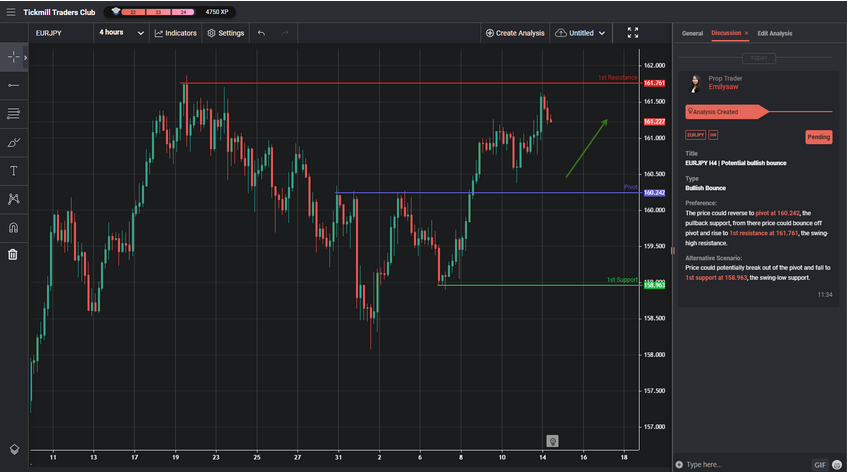Image resolution: width=847 pixels, height=472 pixels.
Task: Click the 4750 XP label
Action: (x=217, y=12)
